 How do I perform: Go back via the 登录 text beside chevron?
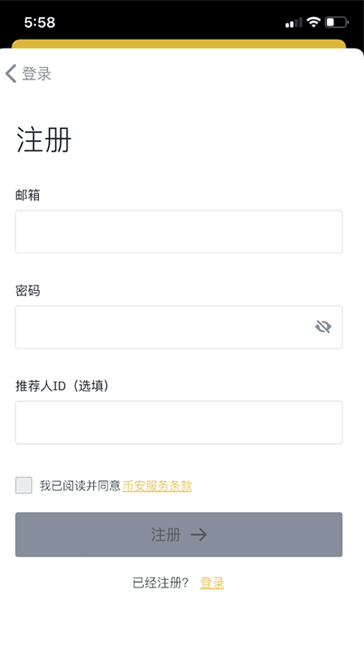pyautogui.click(x=37, y=73)
